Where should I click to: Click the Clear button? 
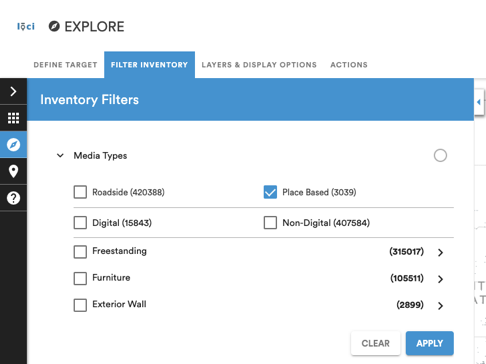[375, 343]
